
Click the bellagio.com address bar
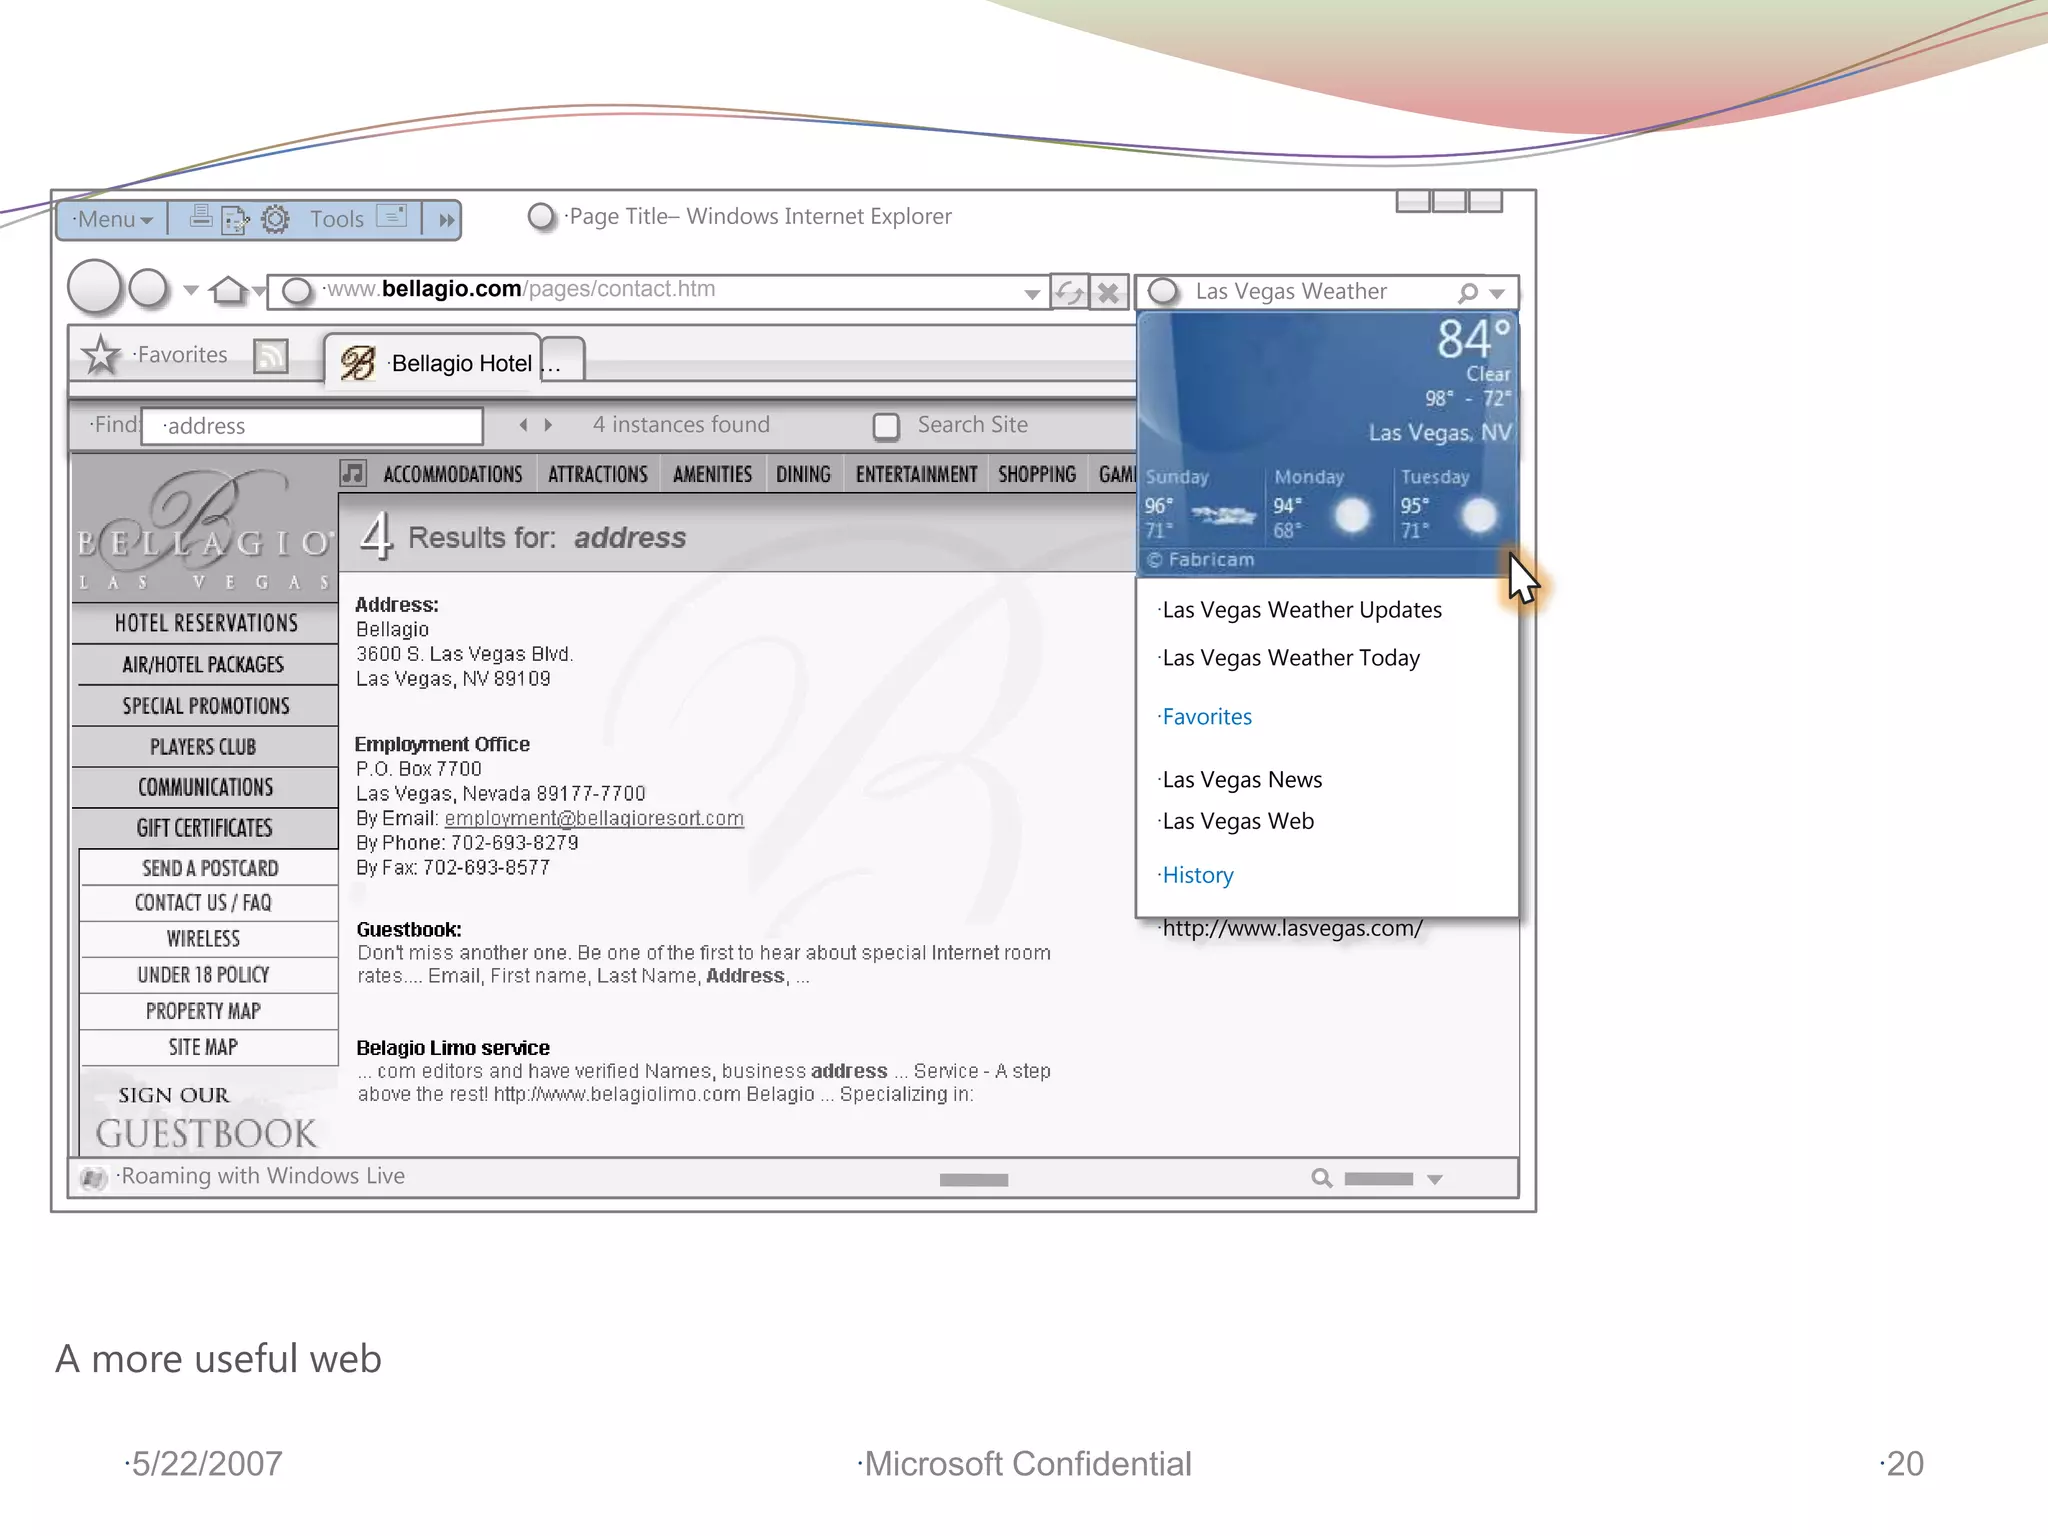[660, 291]
